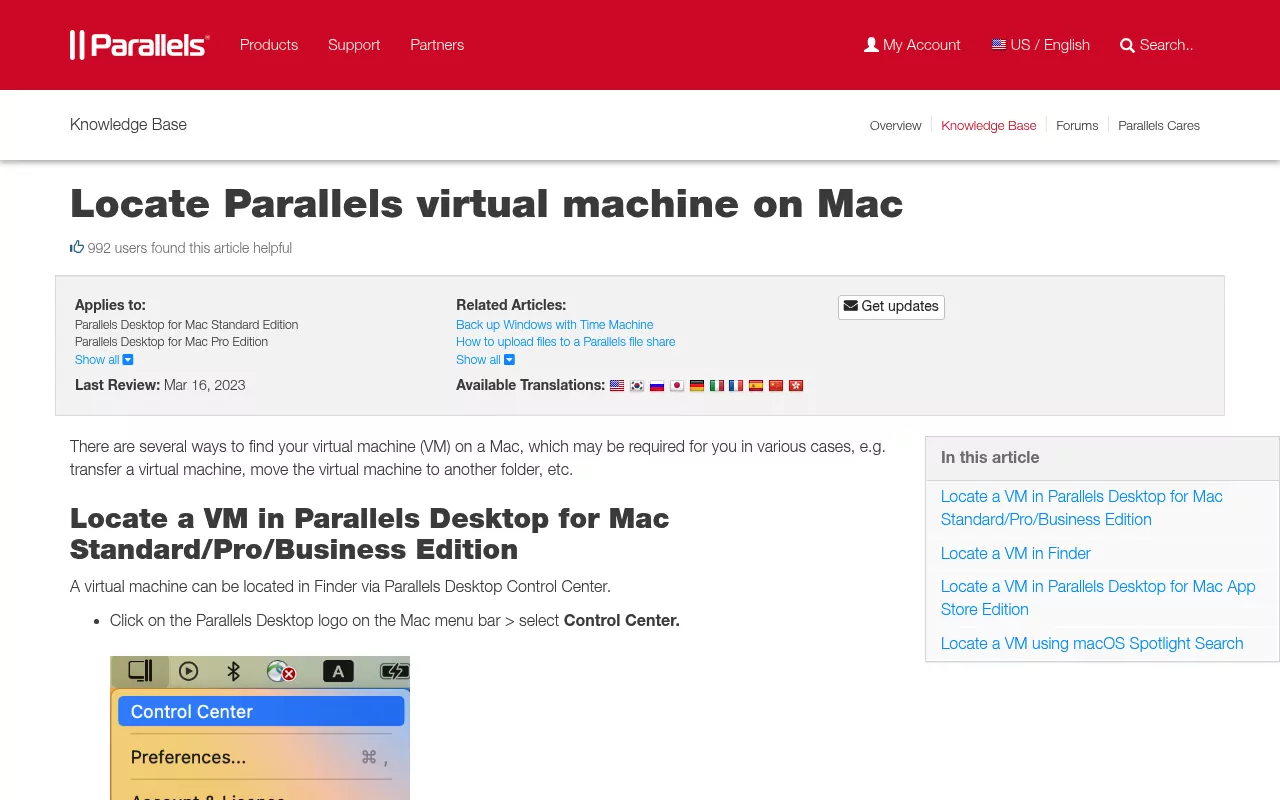Click Parallels Desktop for Mac Pro Edition text
This screenshot has width=1280, height=800.
[171, 342]
